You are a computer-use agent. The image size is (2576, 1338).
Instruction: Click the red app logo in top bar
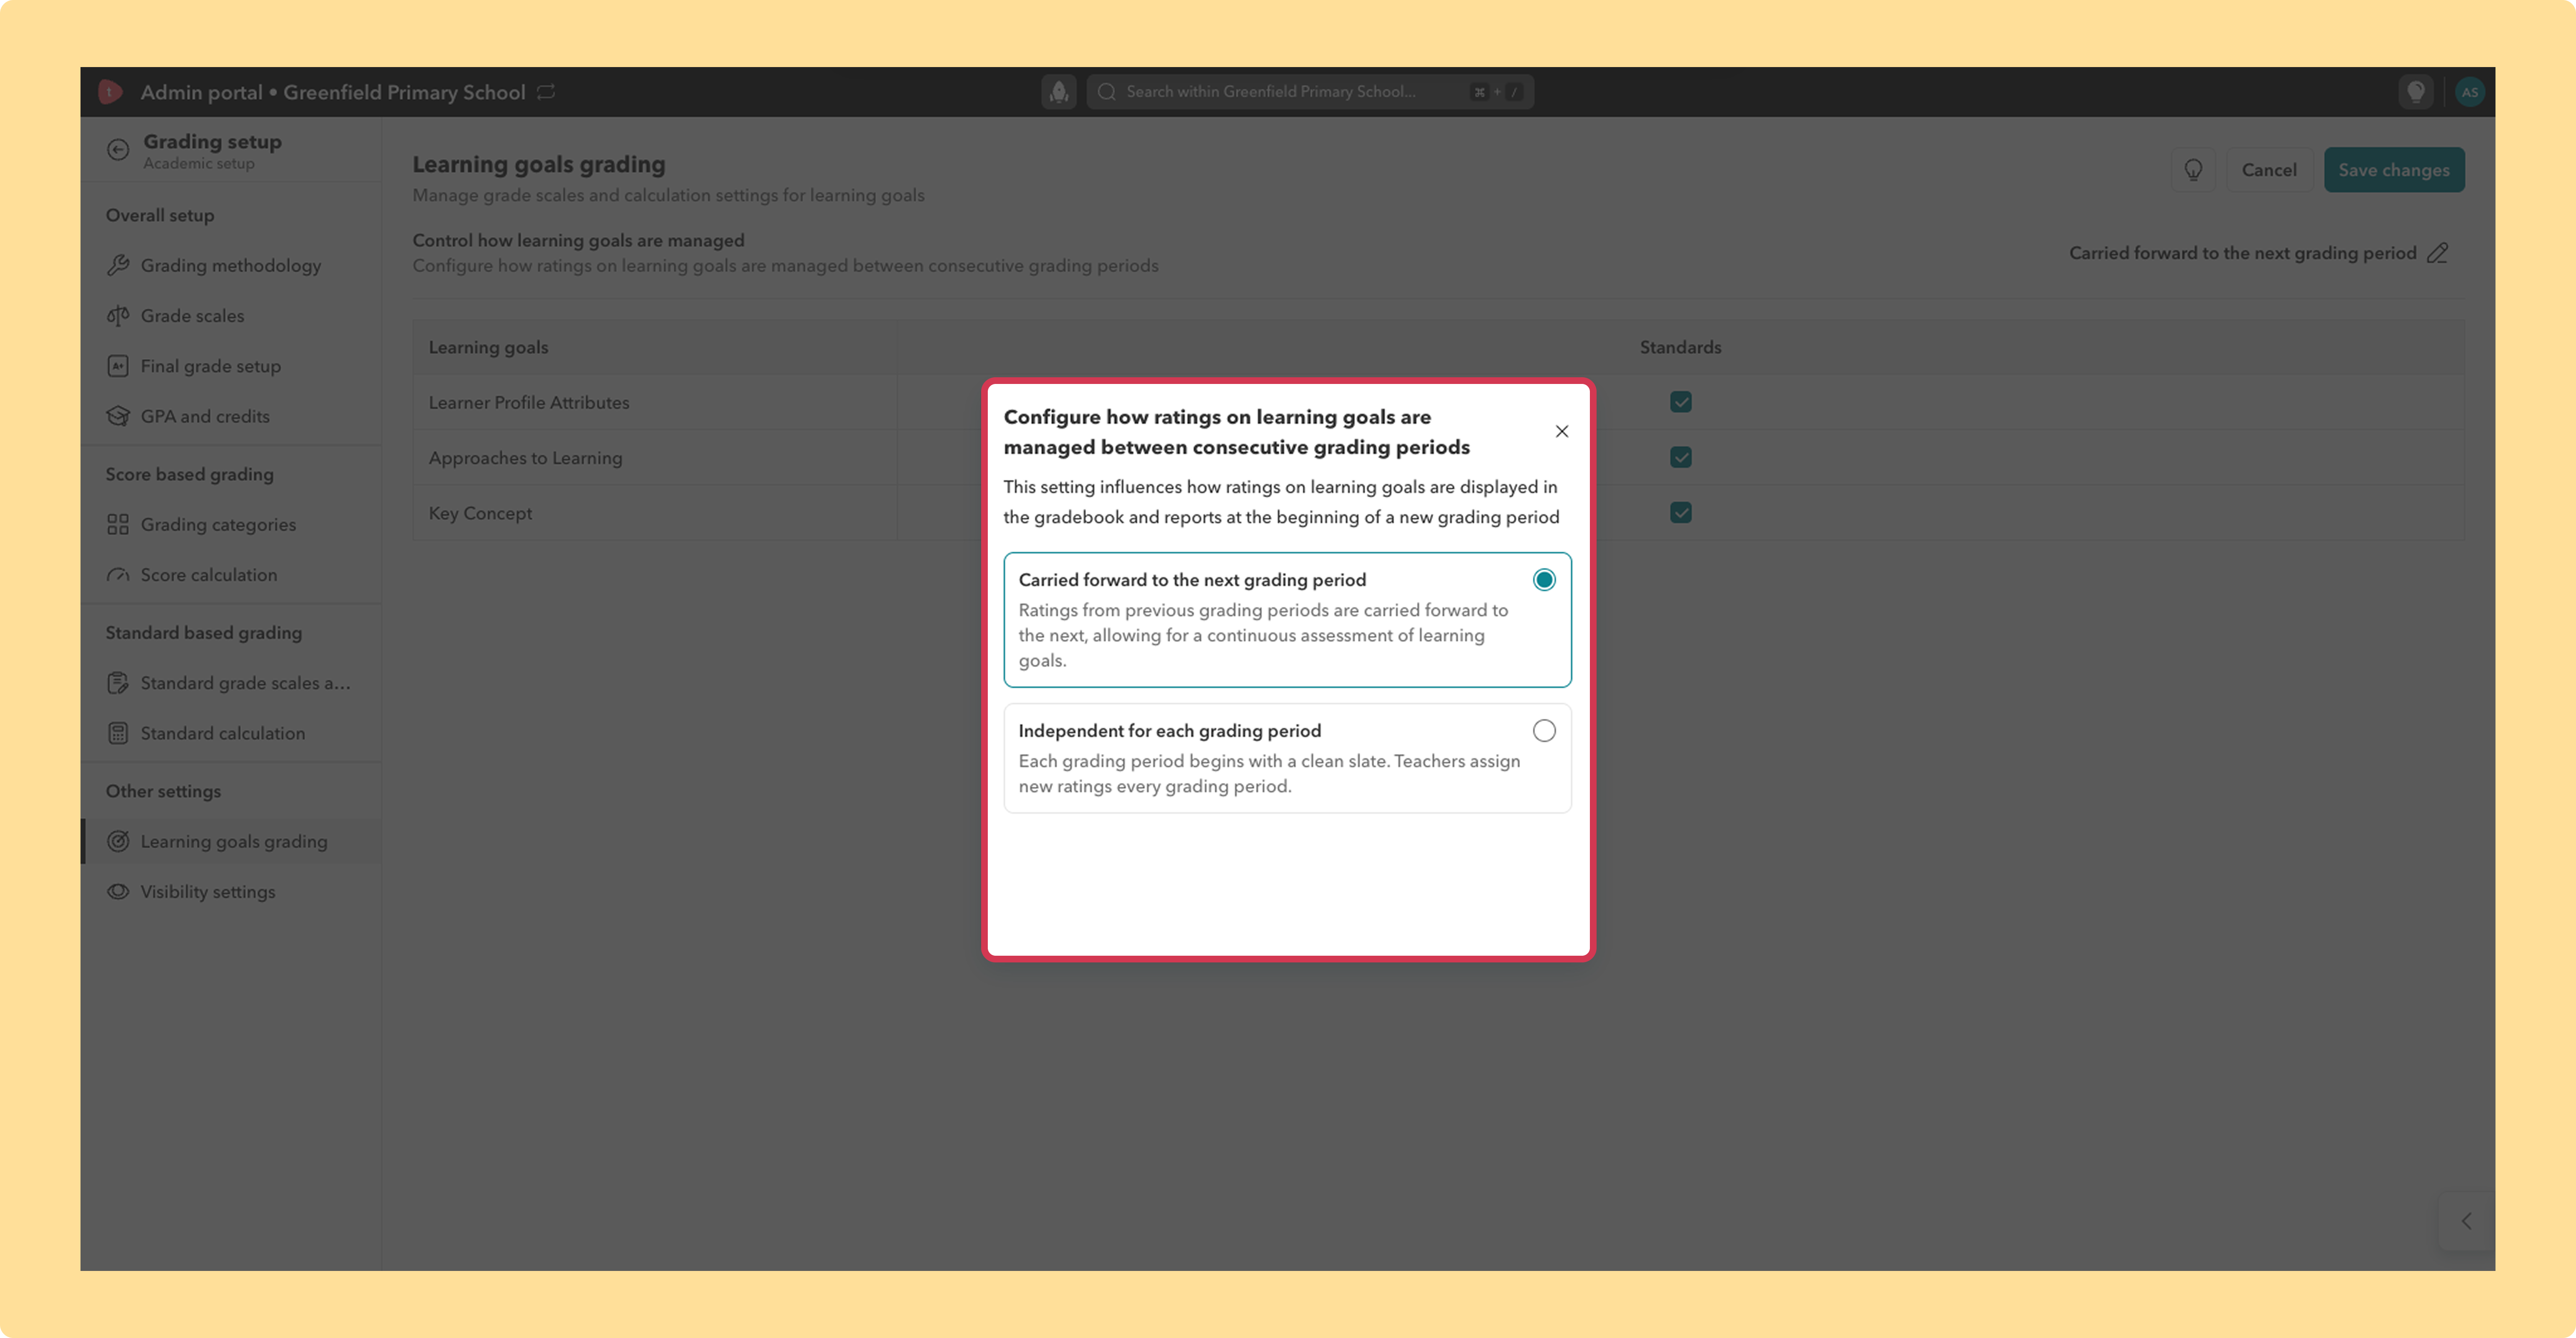click(110, 92)
